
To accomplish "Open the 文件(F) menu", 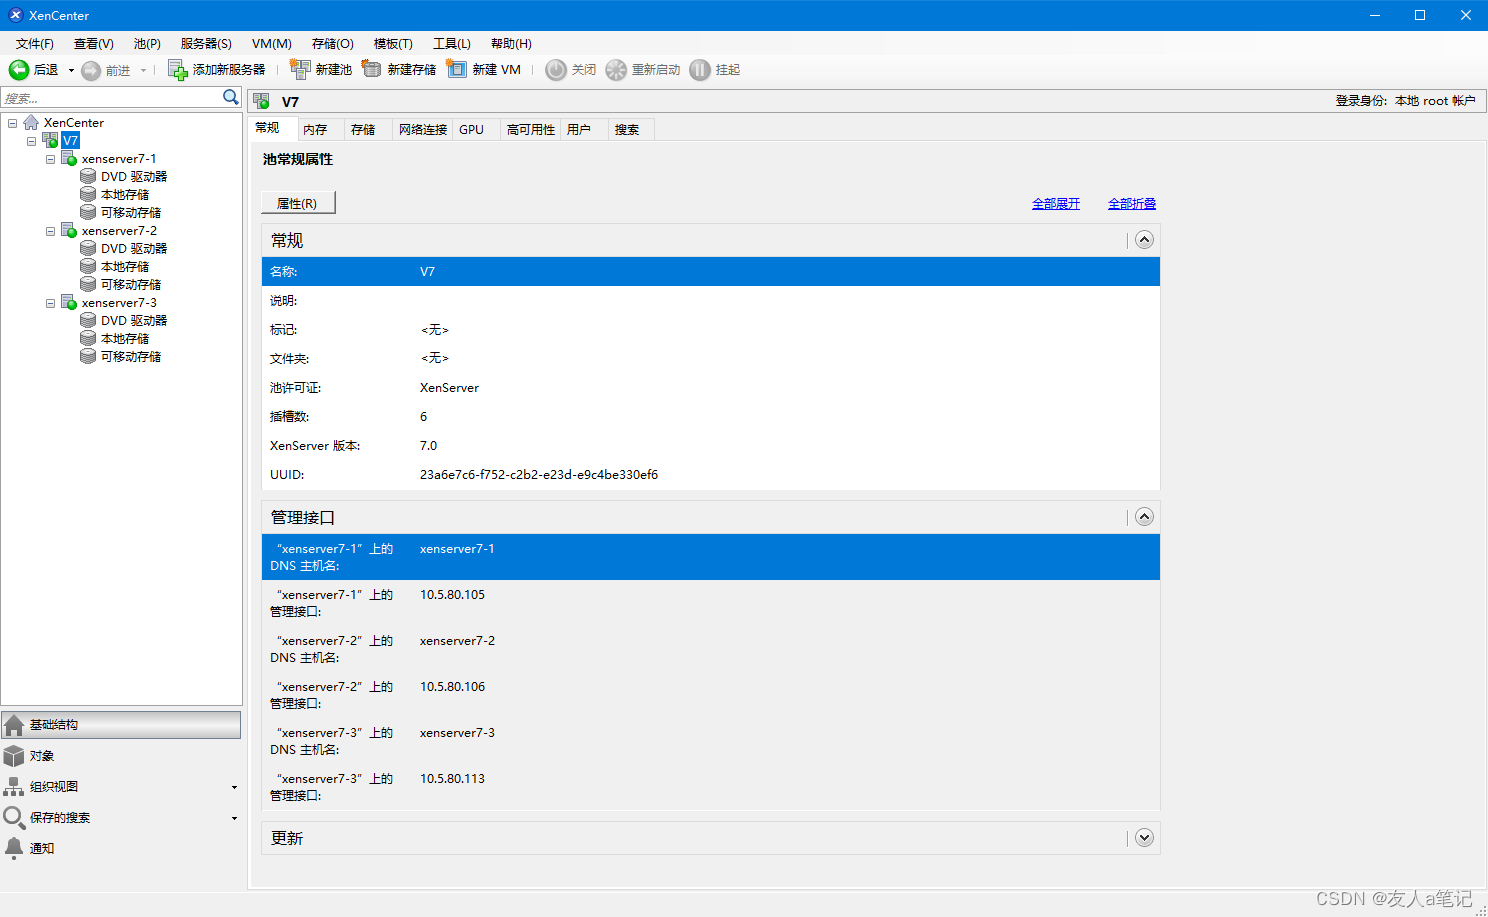I will pyautogui.click(x=35, y=43).
